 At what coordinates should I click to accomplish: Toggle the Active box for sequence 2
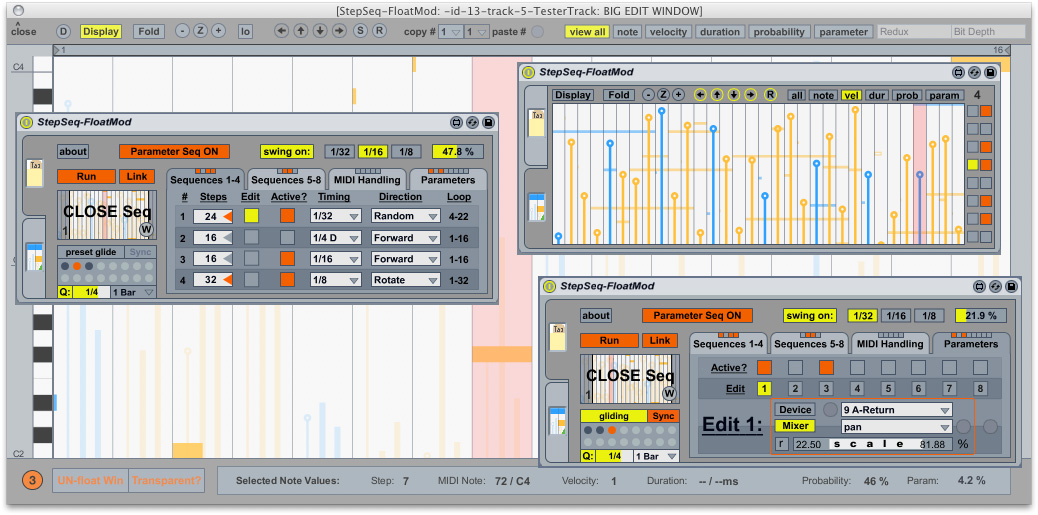[287, 237]
